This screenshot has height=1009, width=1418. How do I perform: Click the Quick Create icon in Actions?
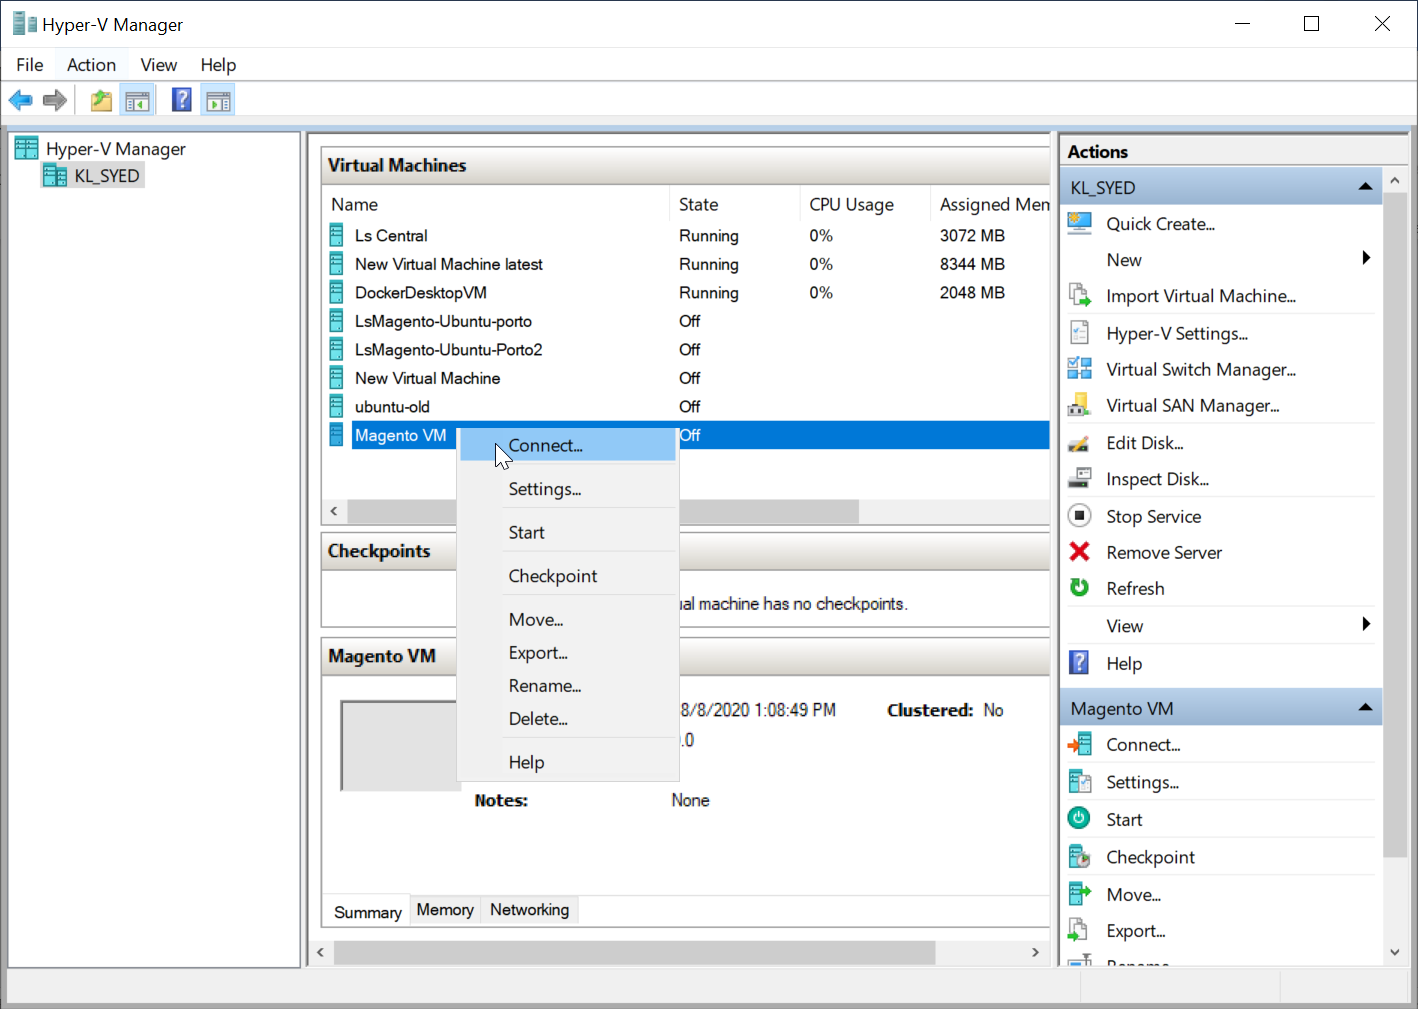1080,223
